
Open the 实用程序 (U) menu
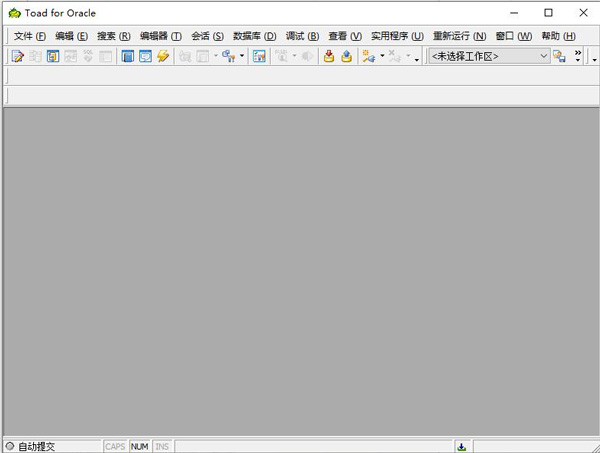coord(397,36)
